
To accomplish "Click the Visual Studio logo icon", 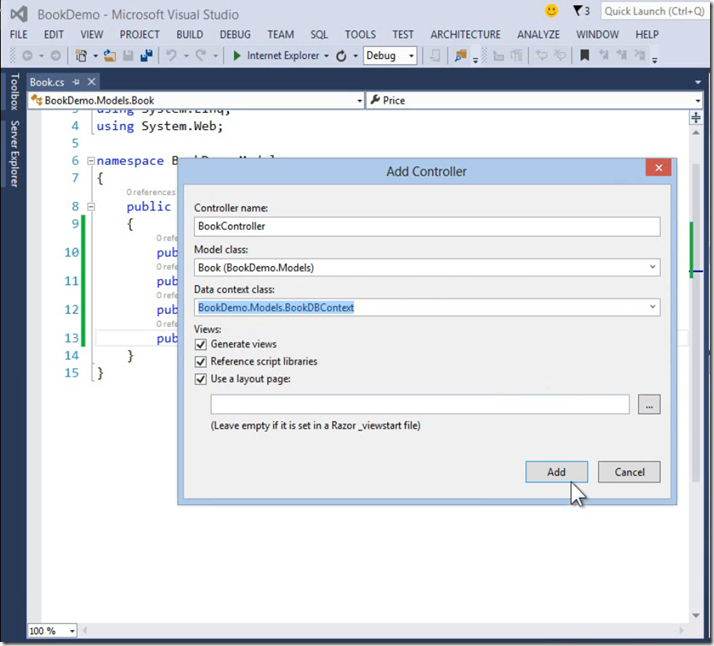I will pyautogui.click(x=19, y=14).
